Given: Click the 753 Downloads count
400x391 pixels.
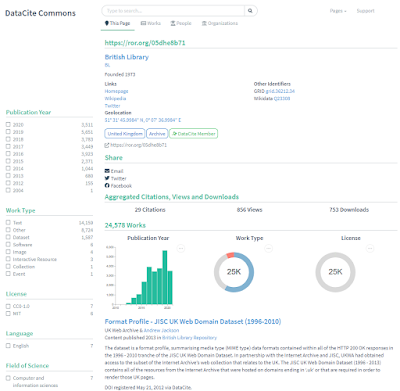Looking at the screenshot, I should [349, 210].
